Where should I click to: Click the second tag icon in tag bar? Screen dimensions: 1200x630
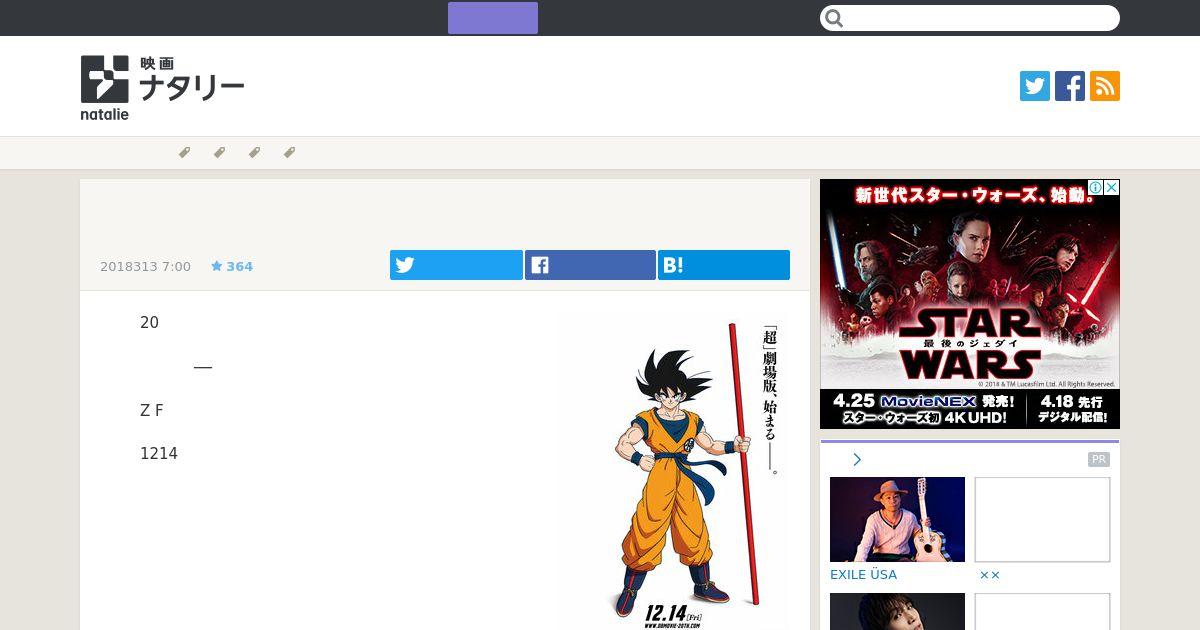[219, 153]
